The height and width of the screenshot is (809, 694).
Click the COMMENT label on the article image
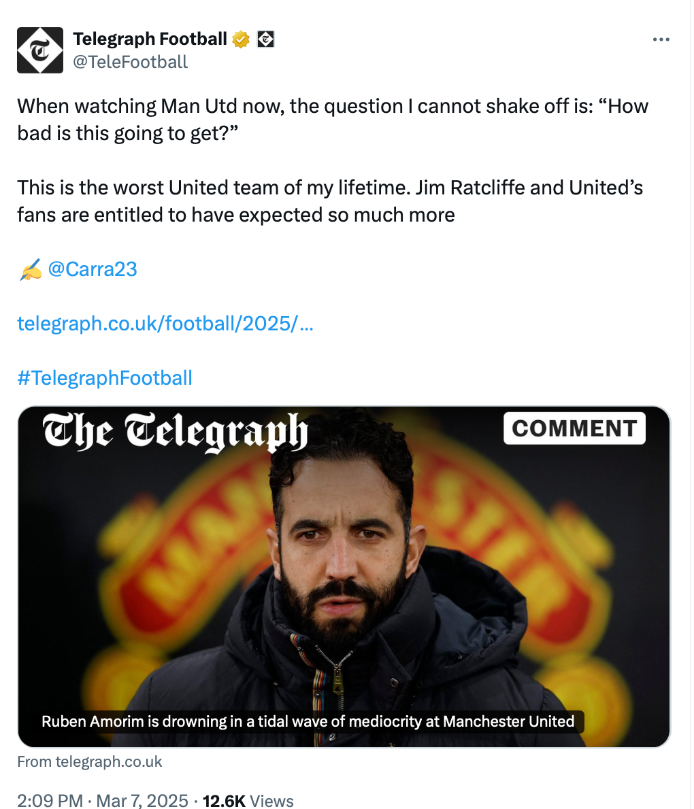(574, 429)
